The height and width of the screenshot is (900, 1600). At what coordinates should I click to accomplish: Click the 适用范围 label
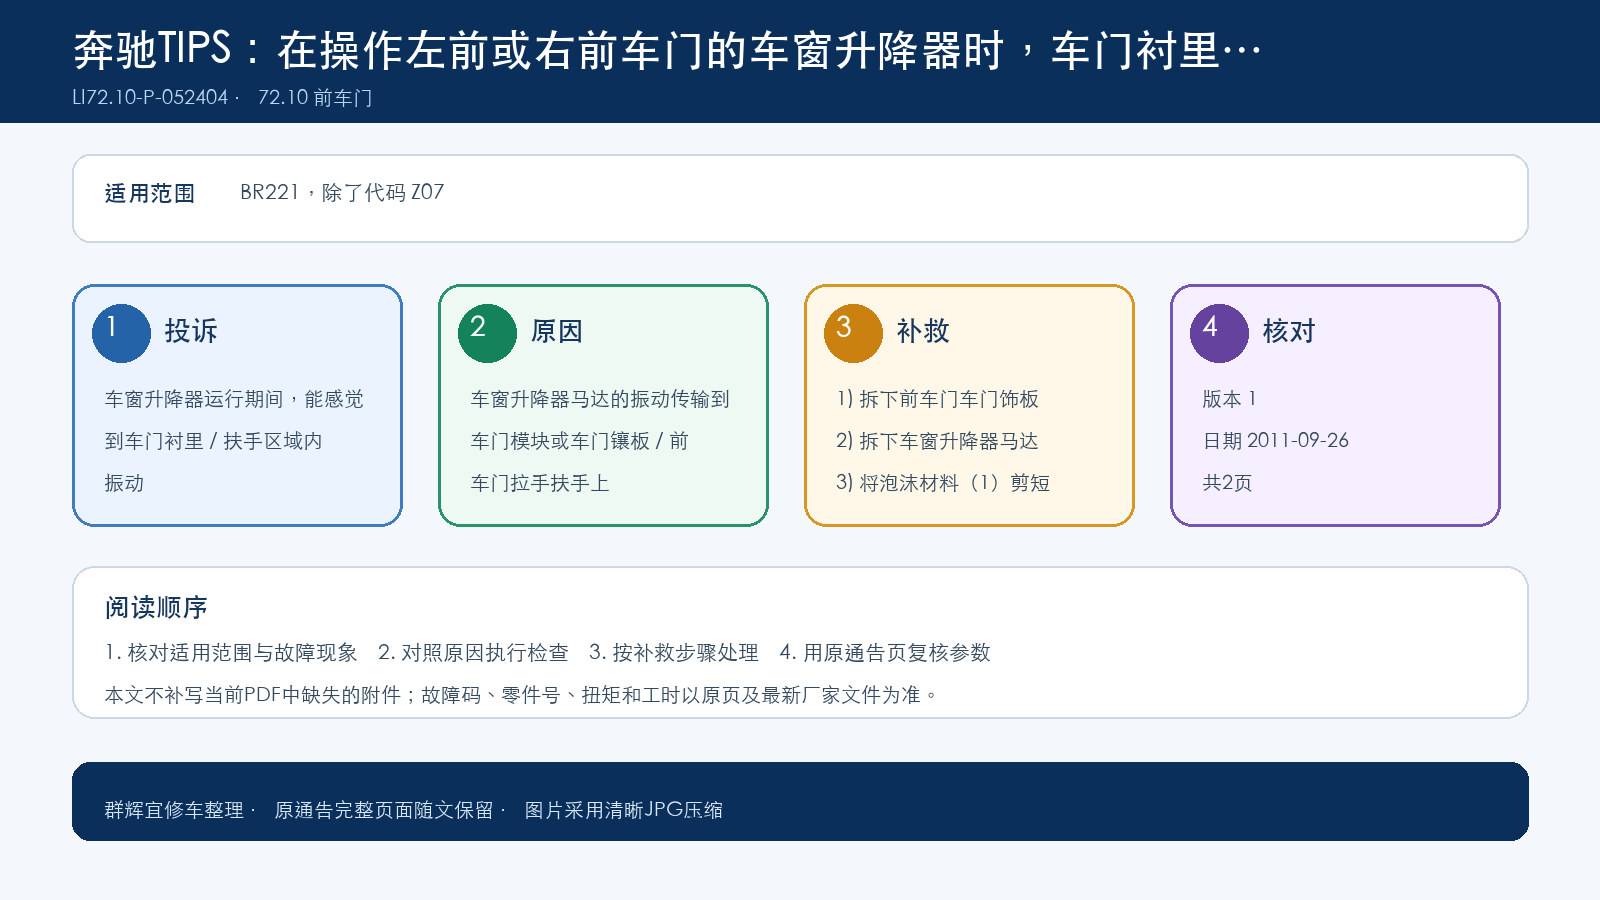[x=150, y=193]
